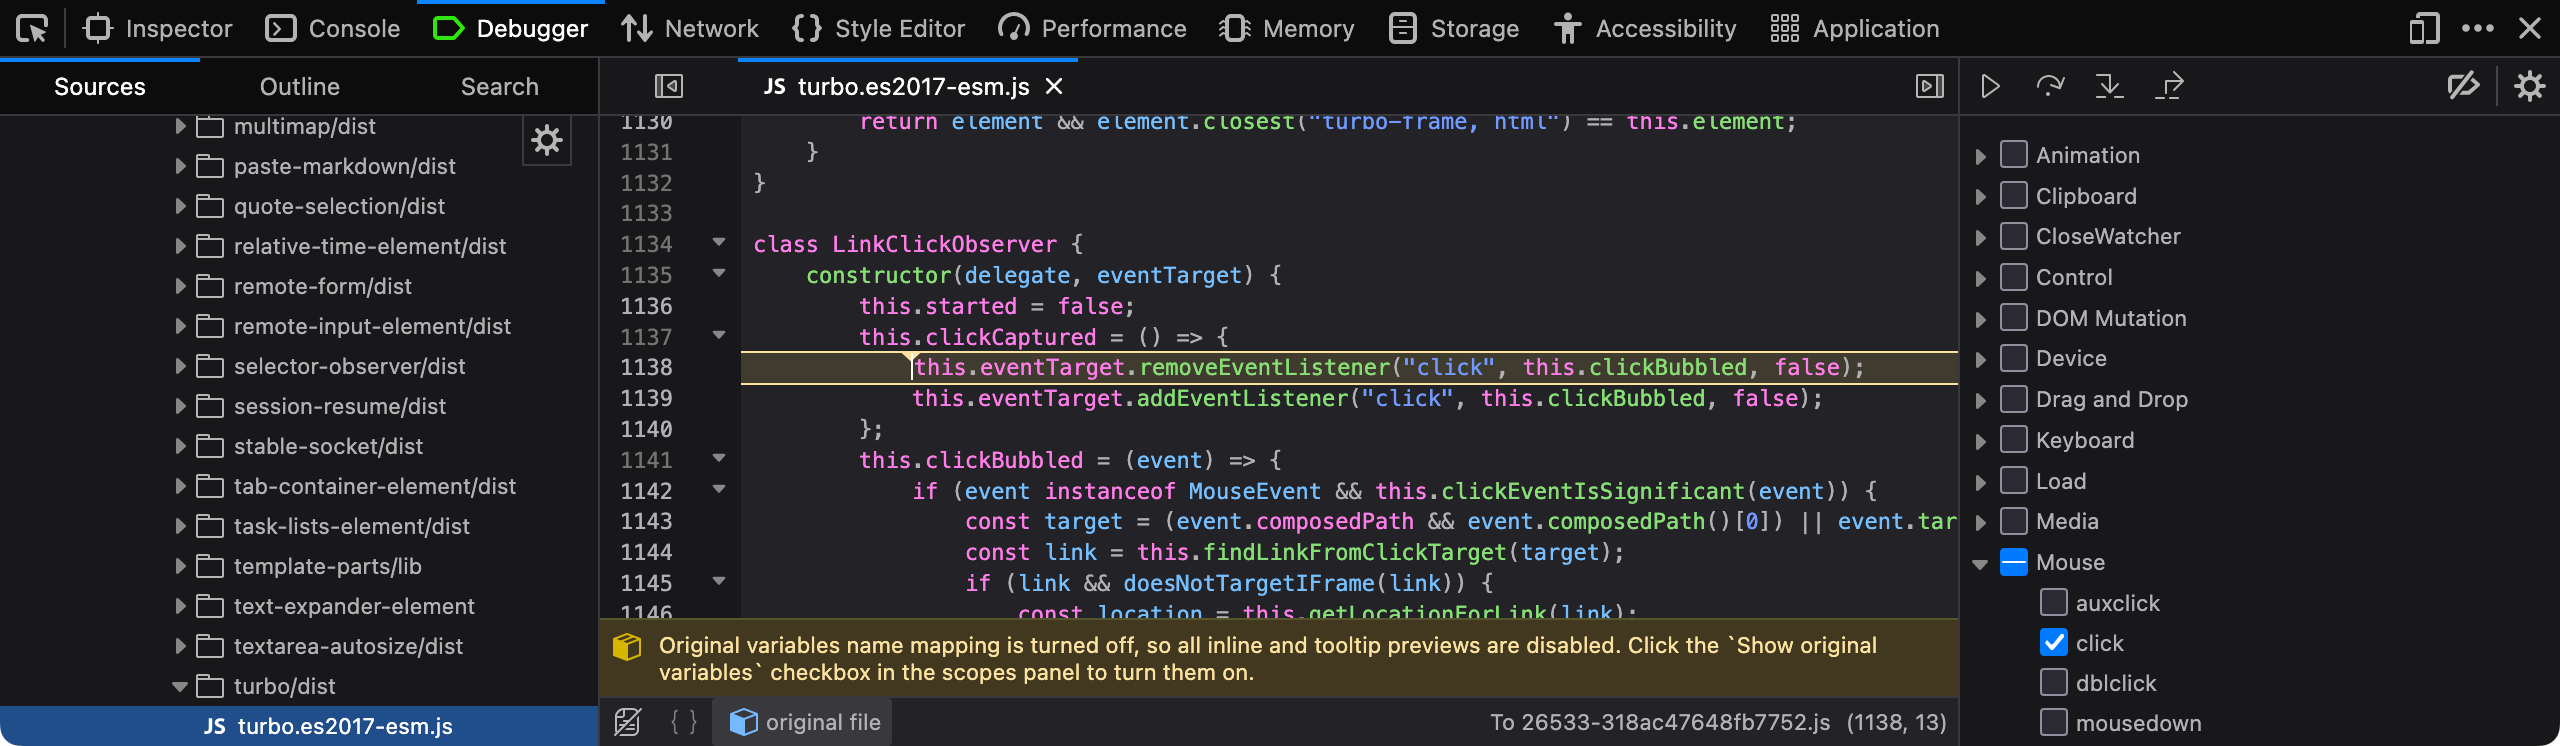The height and width of the screenshot is (746, 2560).
Task: Collapse the breakpoints pane icon
Action: tap(1929, 87)
